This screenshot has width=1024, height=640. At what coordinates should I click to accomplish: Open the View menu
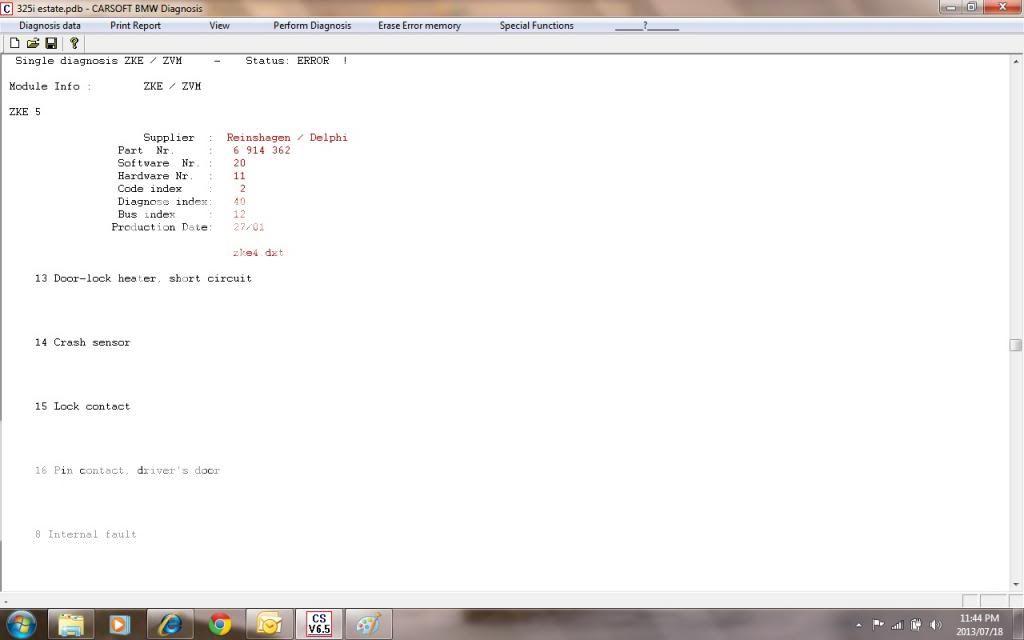point(219,26)
